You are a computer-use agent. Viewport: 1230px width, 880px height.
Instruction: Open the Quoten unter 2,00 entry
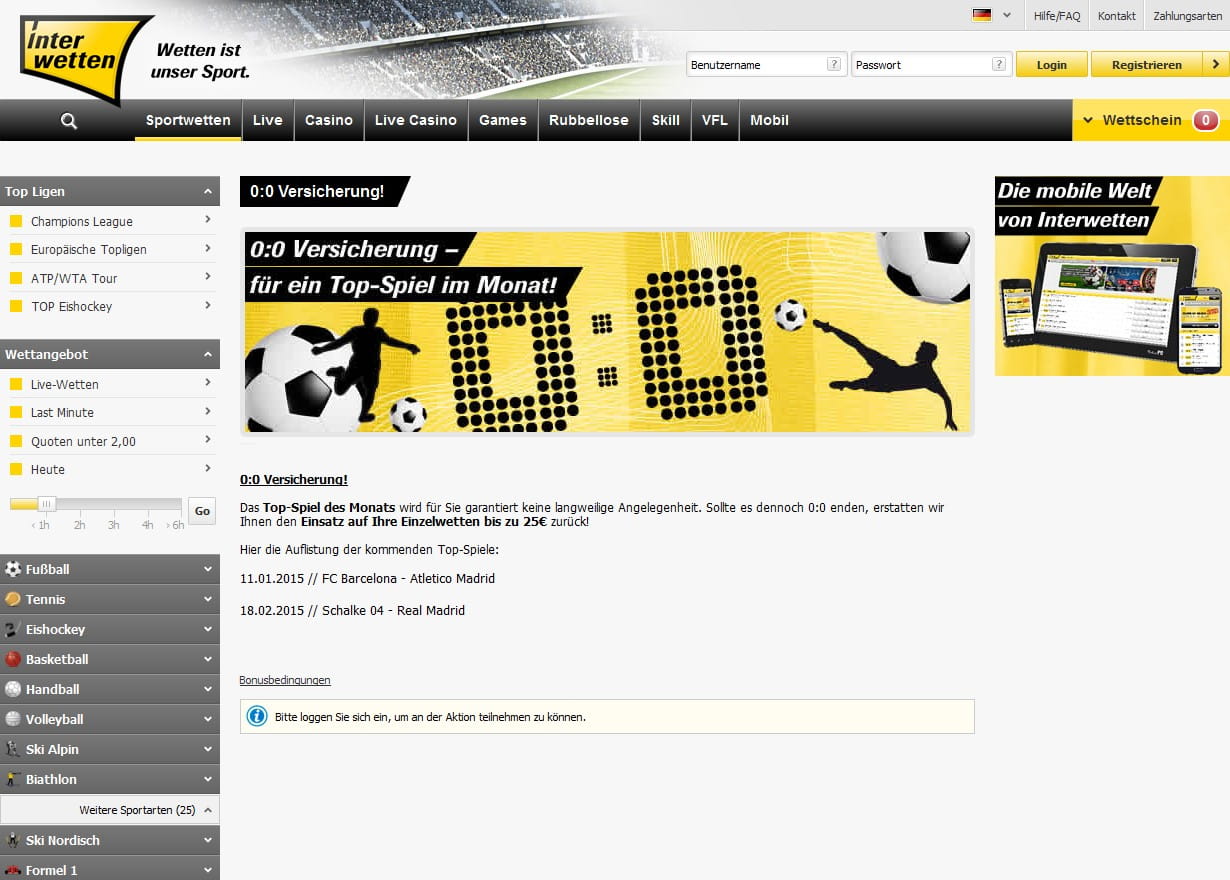(x=110, y=441)
